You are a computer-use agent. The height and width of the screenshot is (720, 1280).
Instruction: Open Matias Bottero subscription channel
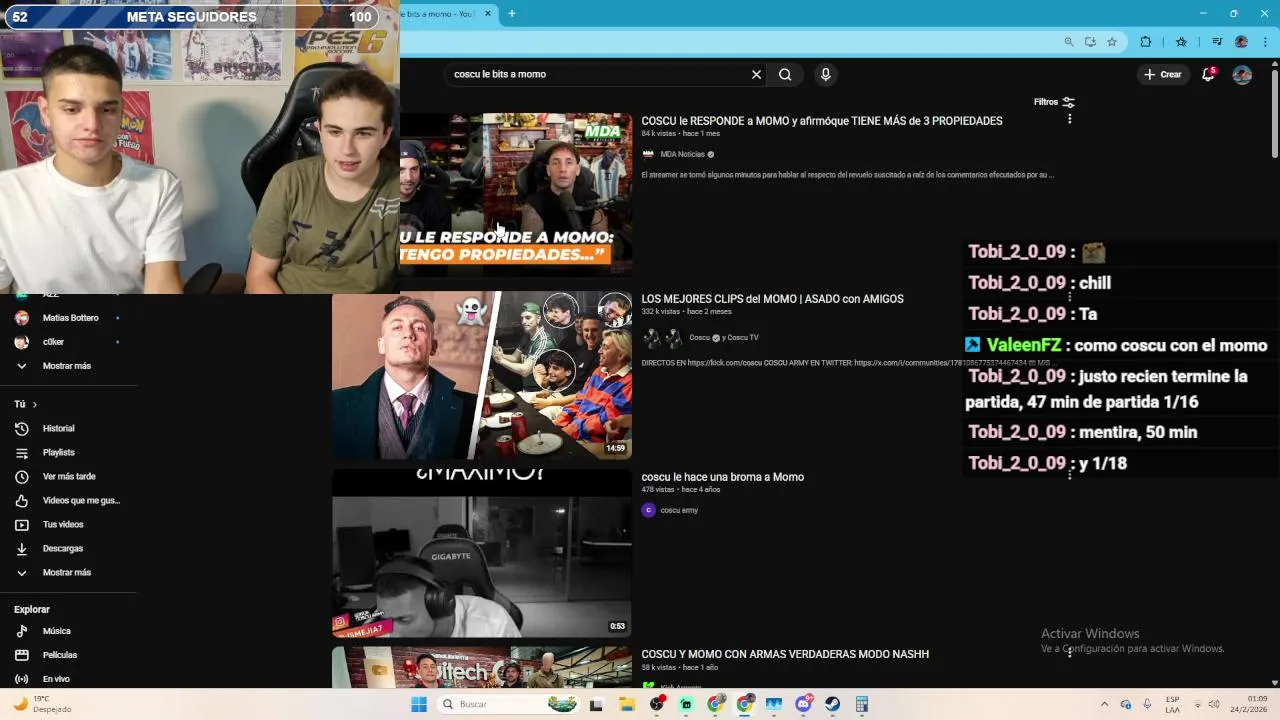[x=69, y=318]
